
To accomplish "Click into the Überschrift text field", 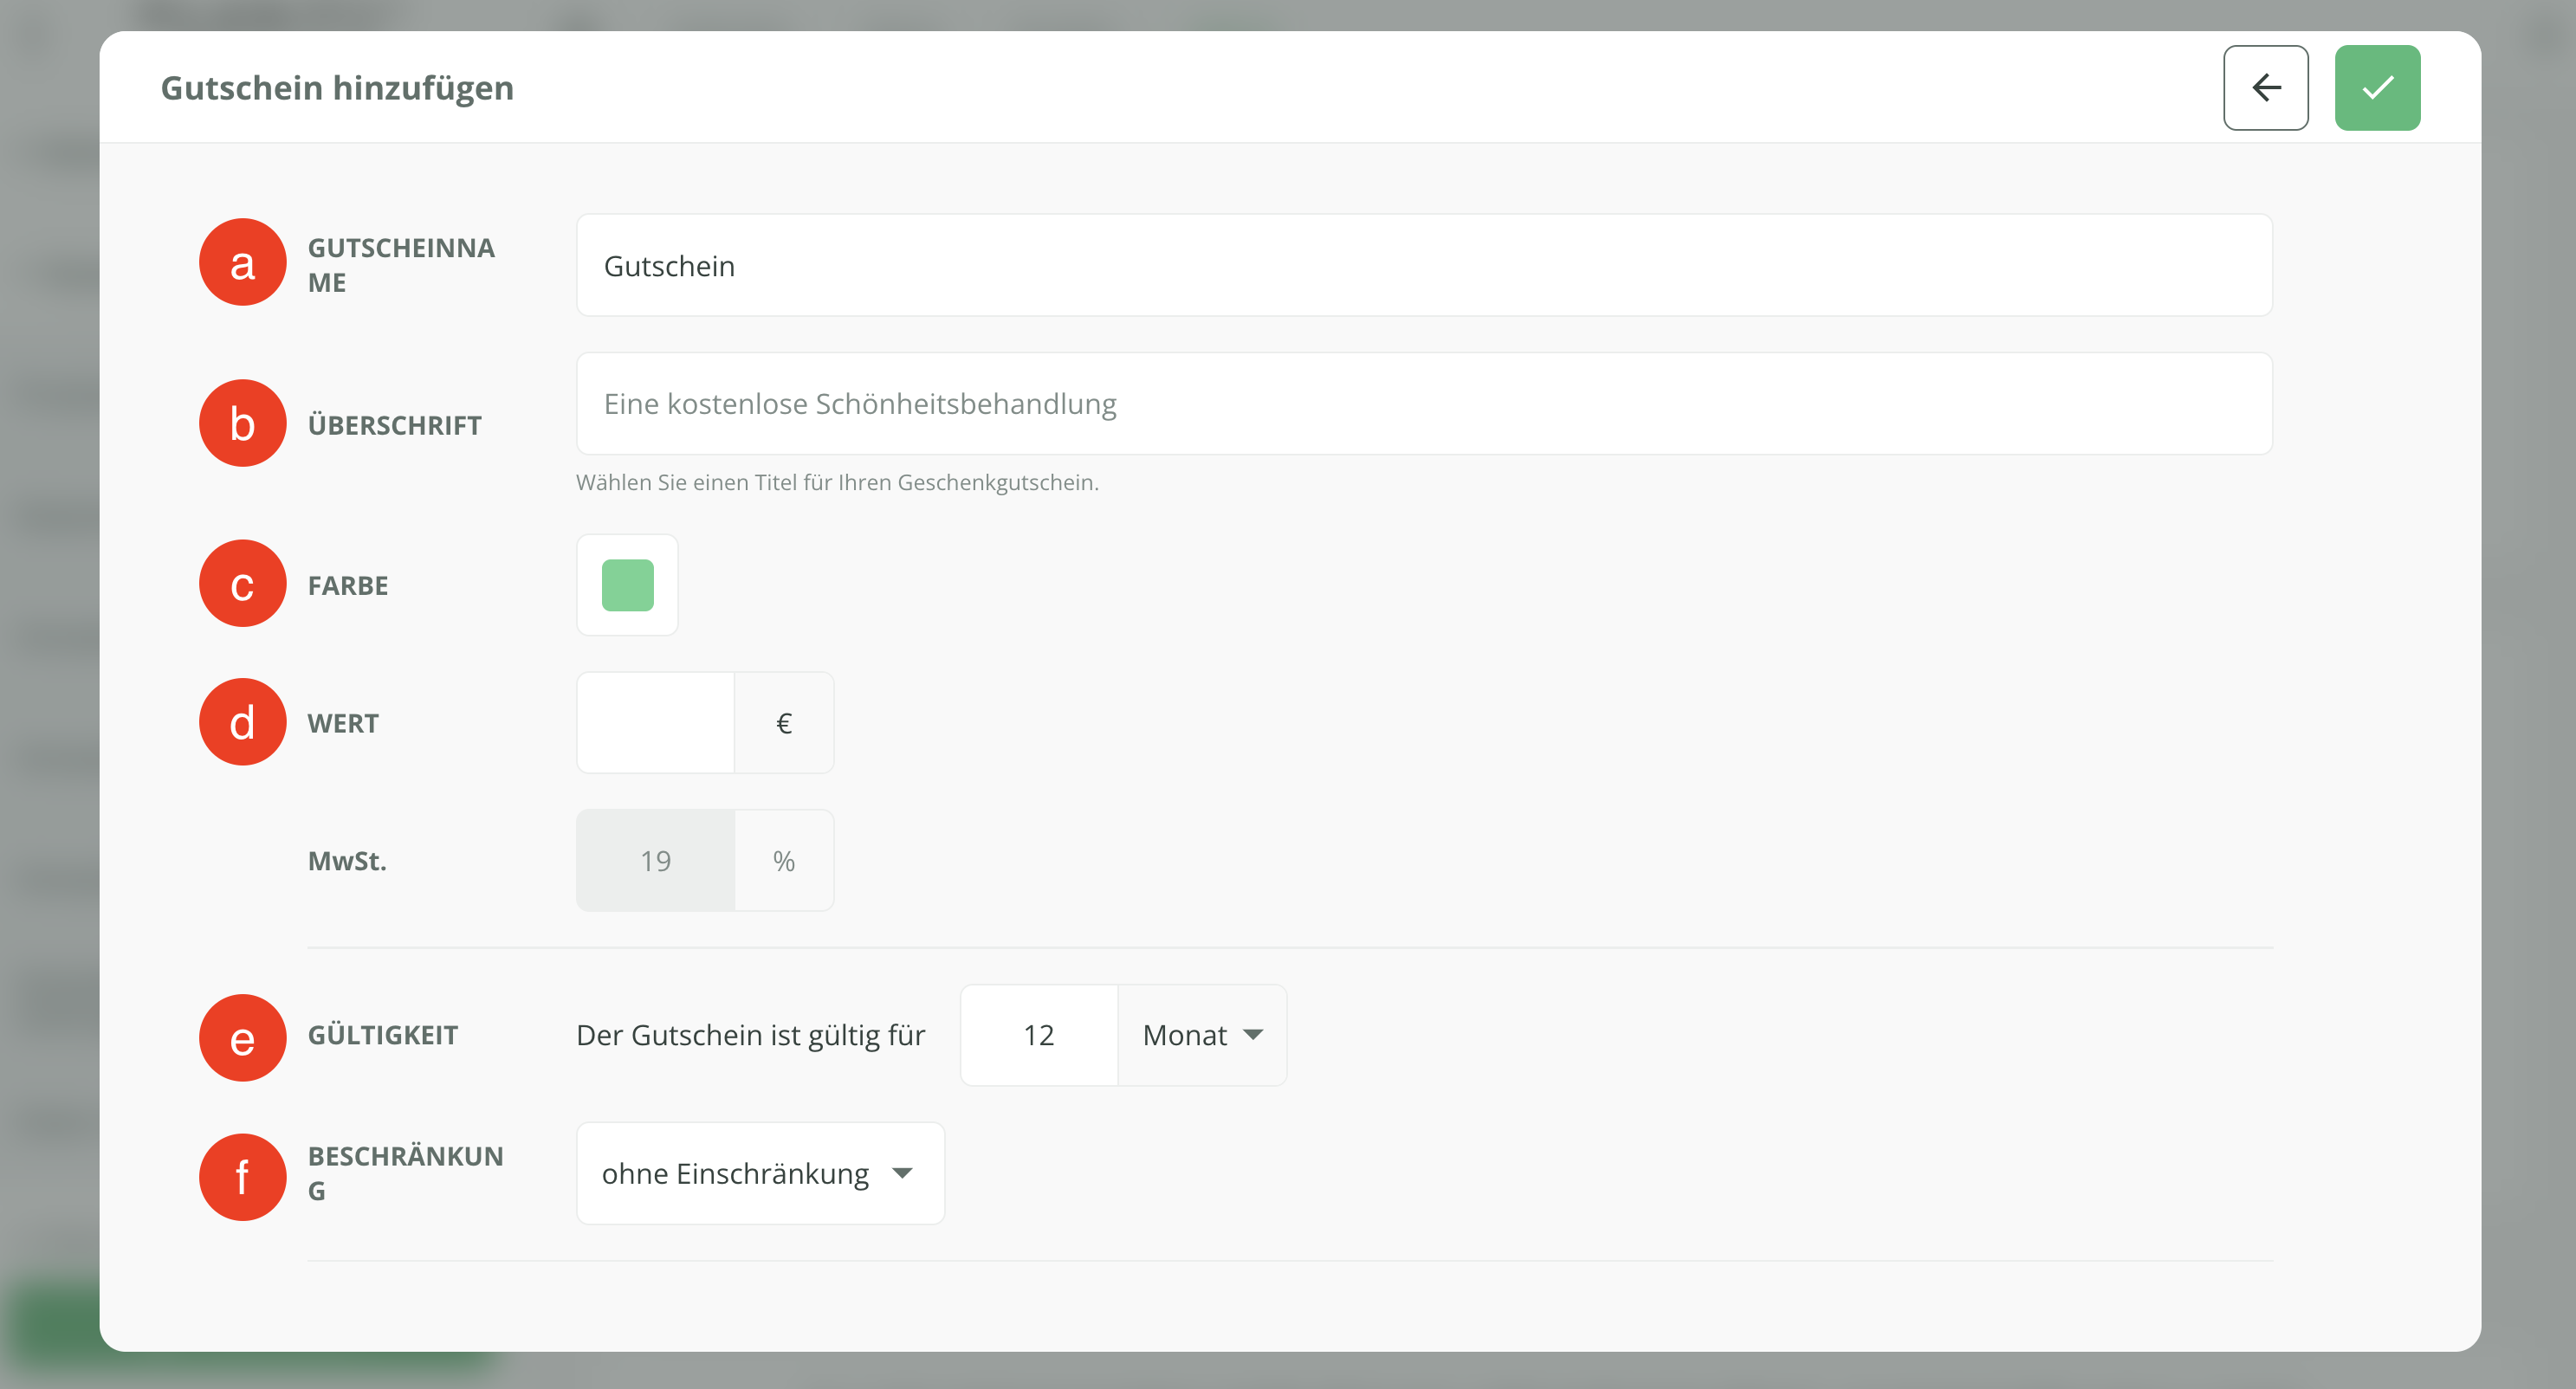I will coord(1423,404).
